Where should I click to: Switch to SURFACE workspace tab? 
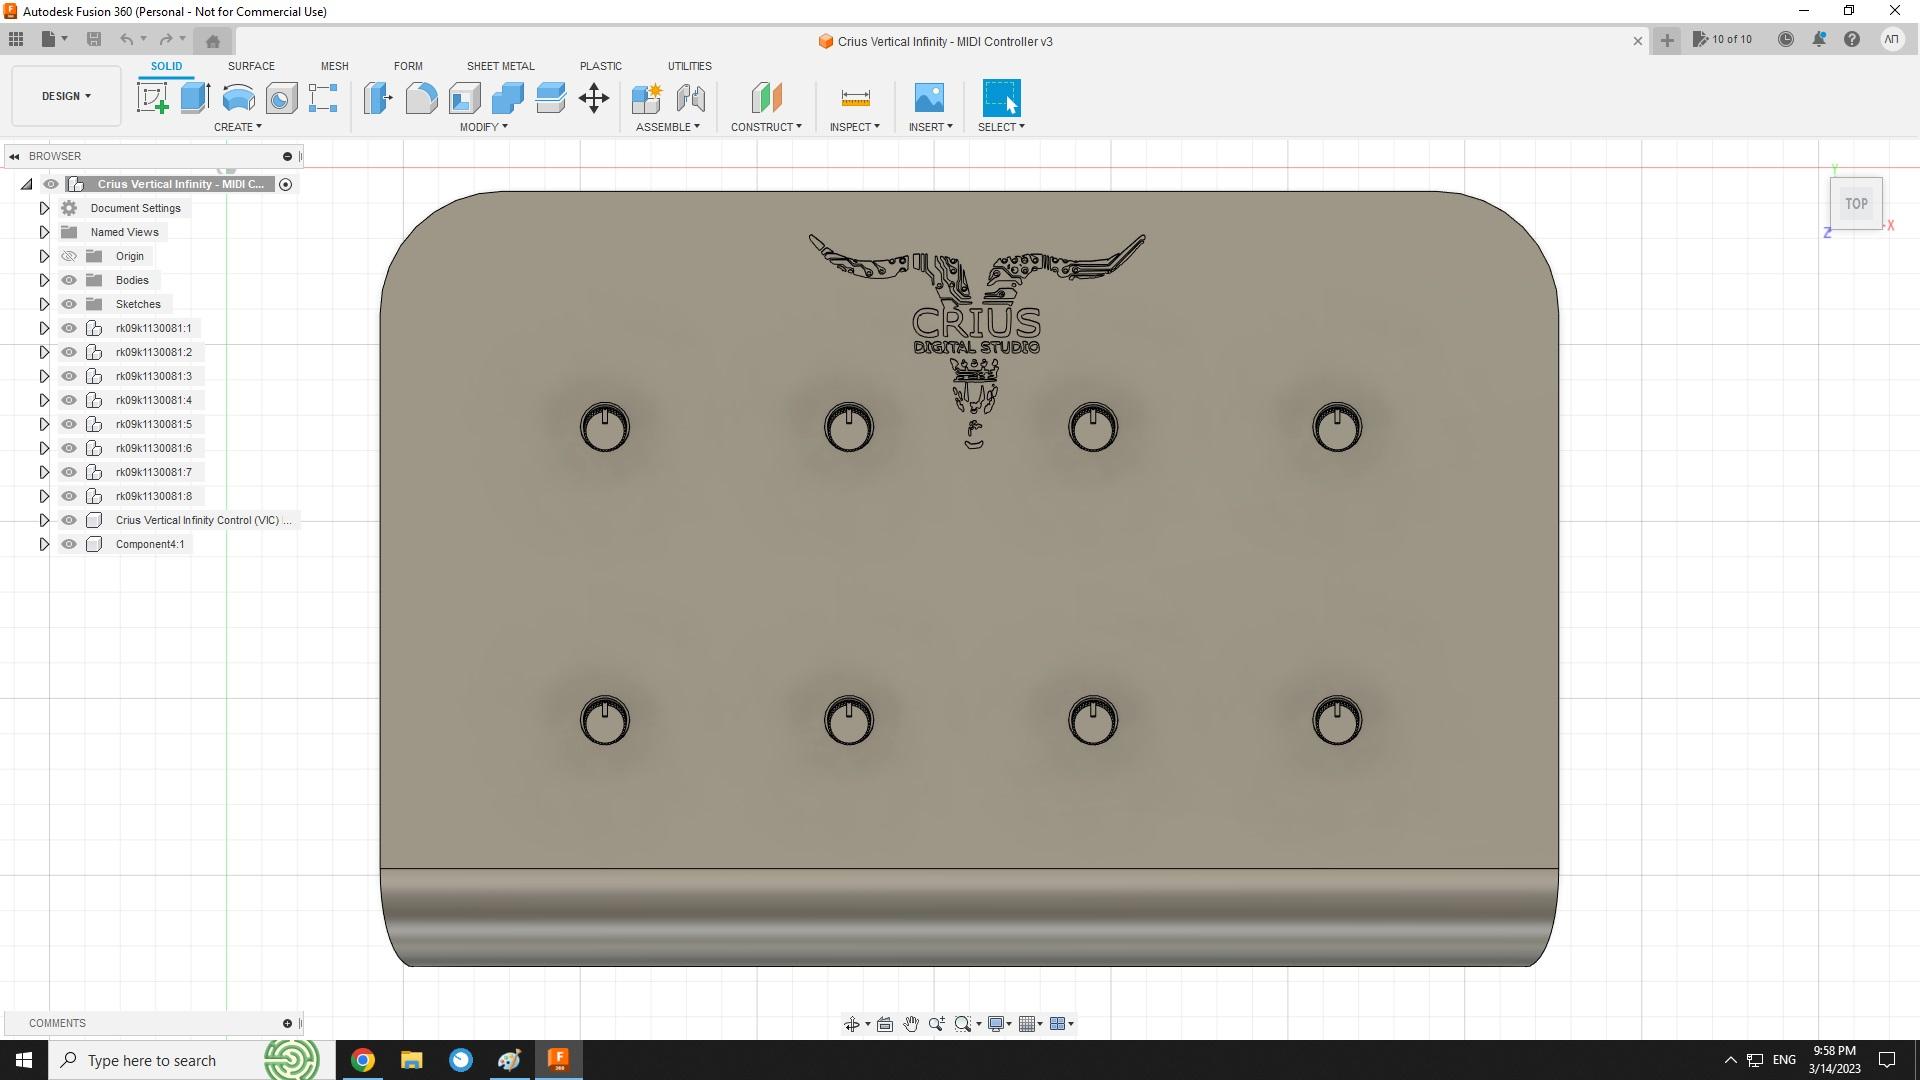click(x=251, y=66)
